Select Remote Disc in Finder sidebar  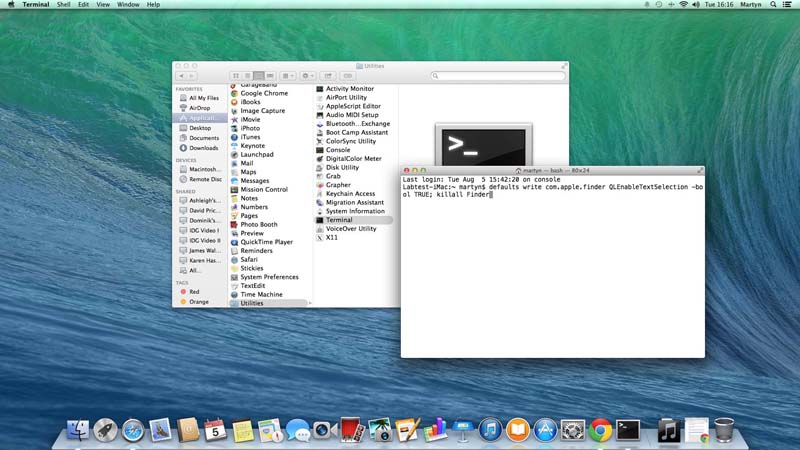tap(199, 179)
